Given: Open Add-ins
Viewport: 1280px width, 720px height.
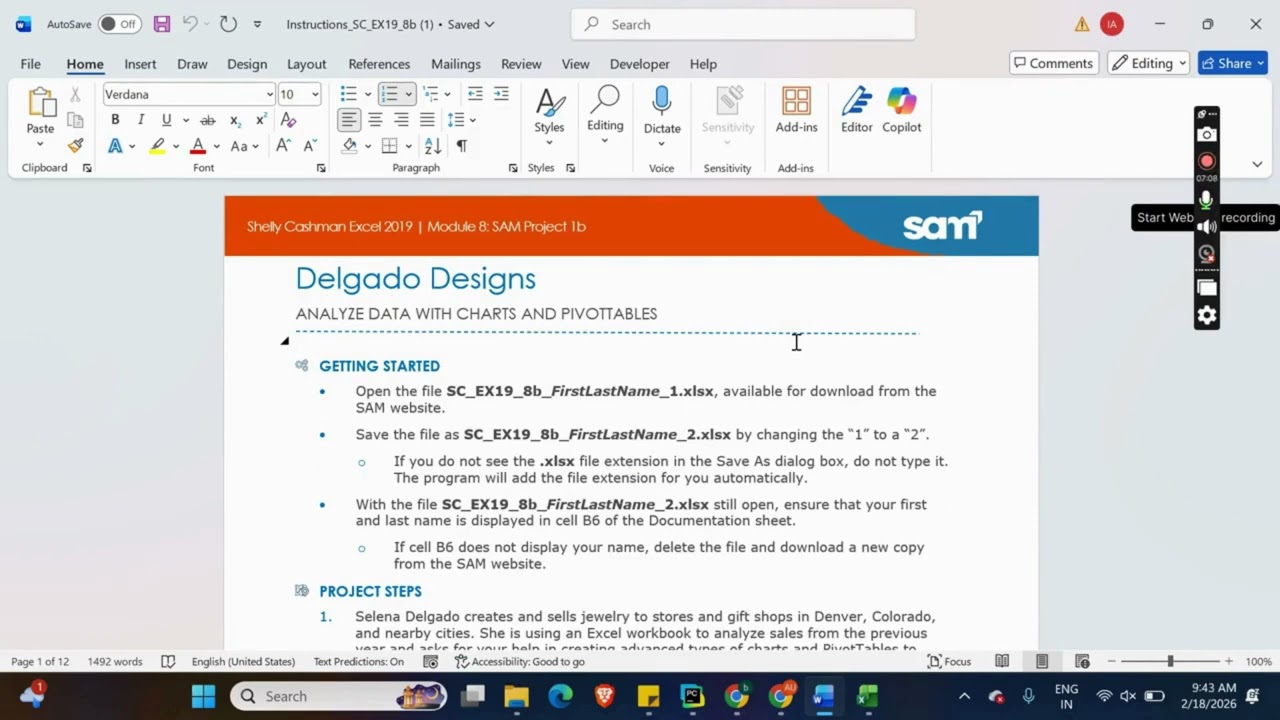Looking at the screenshot, I should (x=796, y=110).
